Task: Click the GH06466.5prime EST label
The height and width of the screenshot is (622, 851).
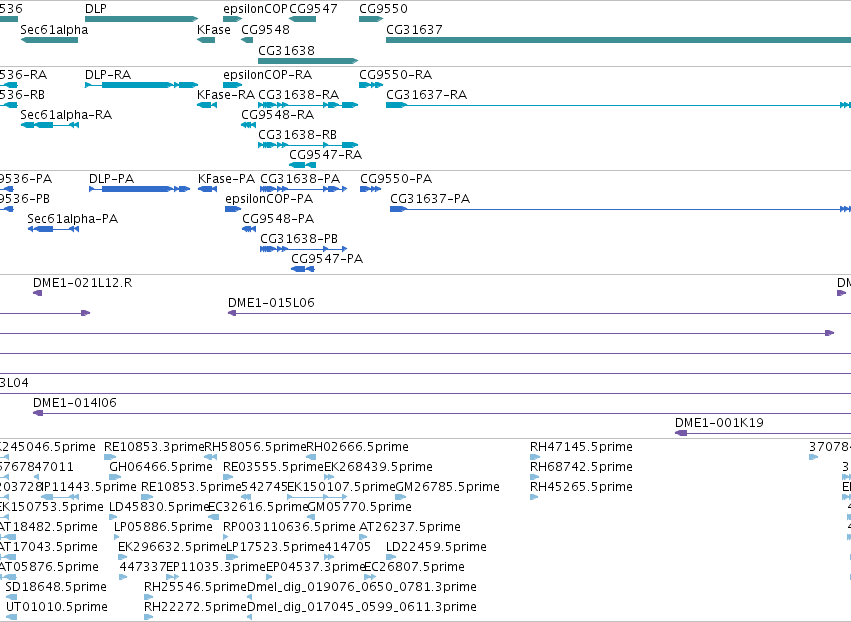Action: coord(161,467)
